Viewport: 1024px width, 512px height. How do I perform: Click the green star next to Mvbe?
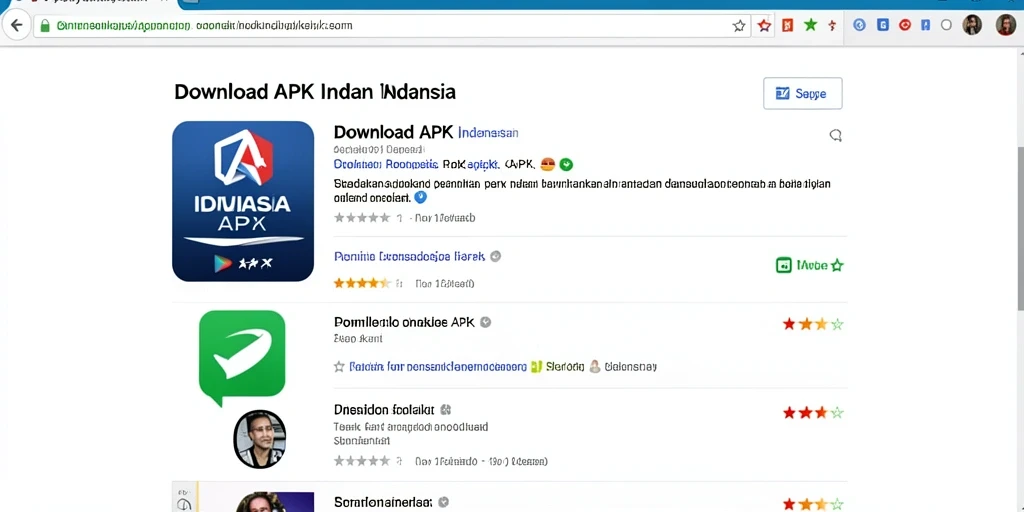pos(837,265)
